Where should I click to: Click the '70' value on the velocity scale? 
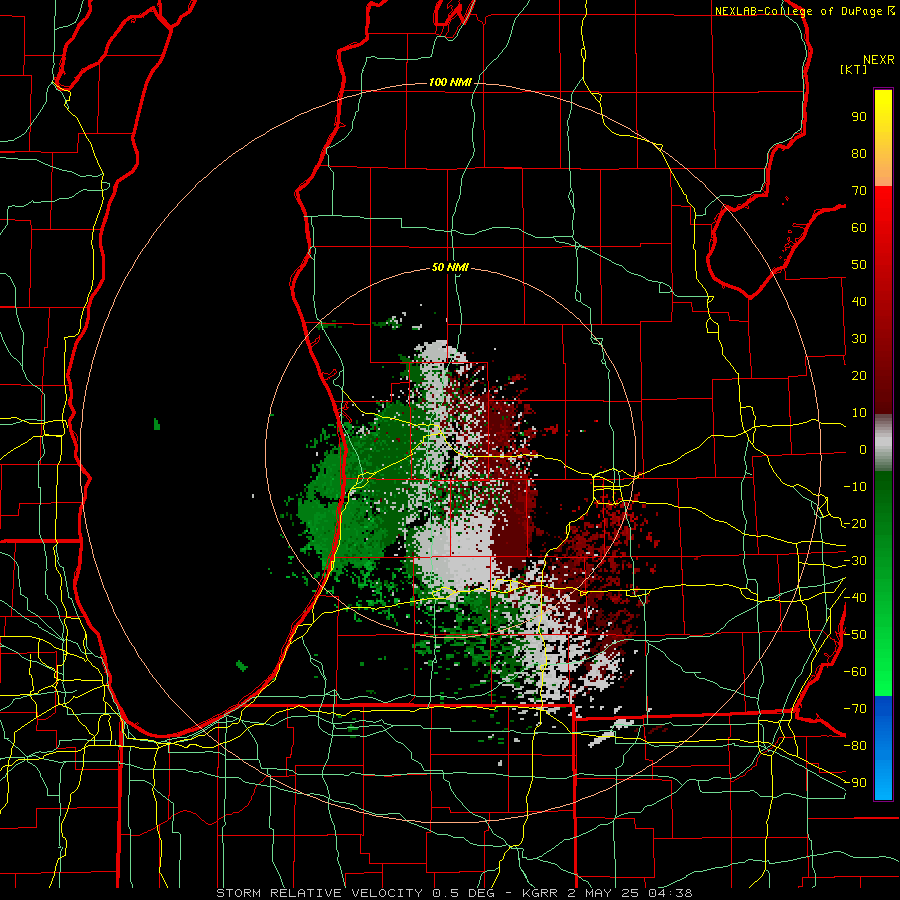(859, 191)
